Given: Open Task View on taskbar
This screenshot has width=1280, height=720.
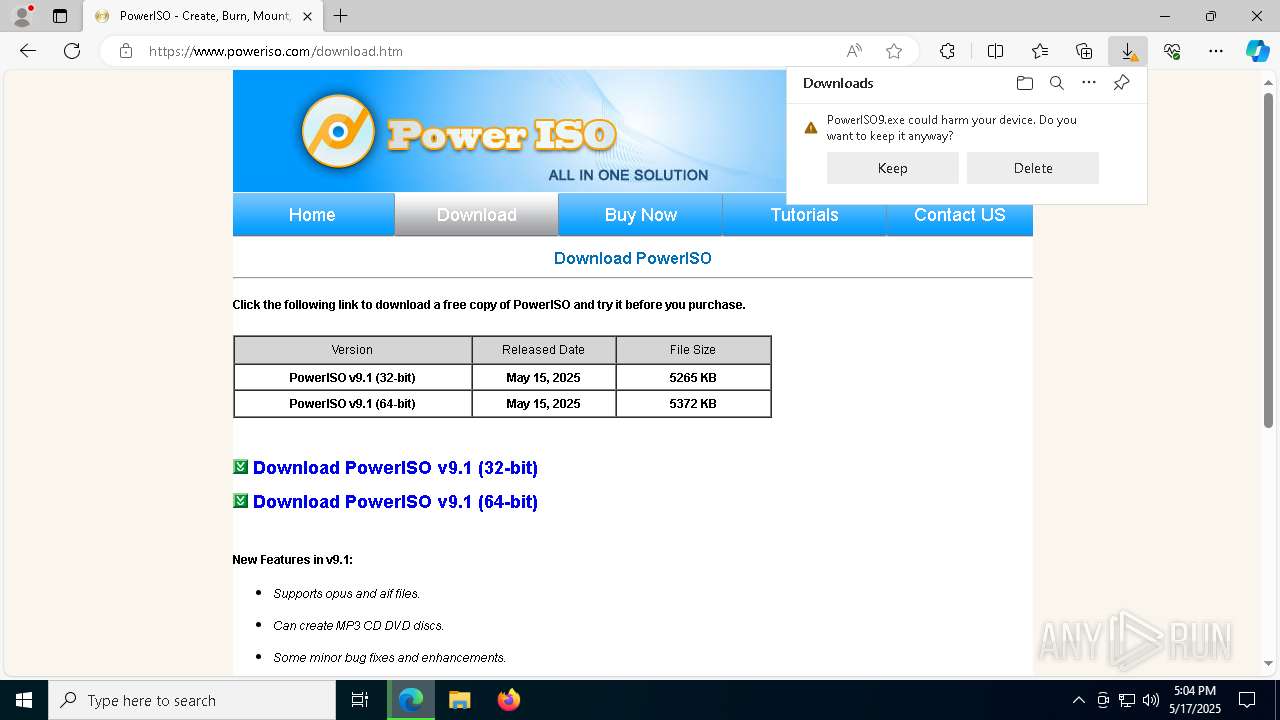Looking at the screenshot, I should pyautogui.click(x=360, y=700).
